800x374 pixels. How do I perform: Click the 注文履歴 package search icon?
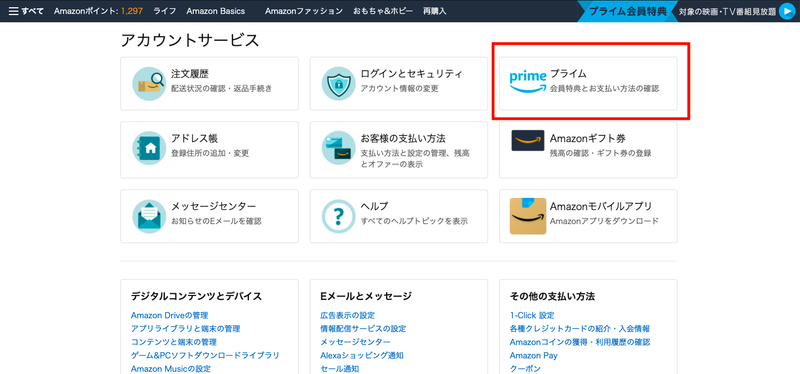coord(149,84)
